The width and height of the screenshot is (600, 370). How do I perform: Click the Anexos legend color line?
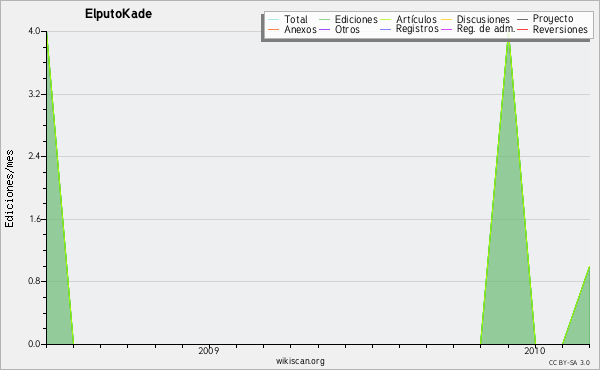[x=274, y=29]
